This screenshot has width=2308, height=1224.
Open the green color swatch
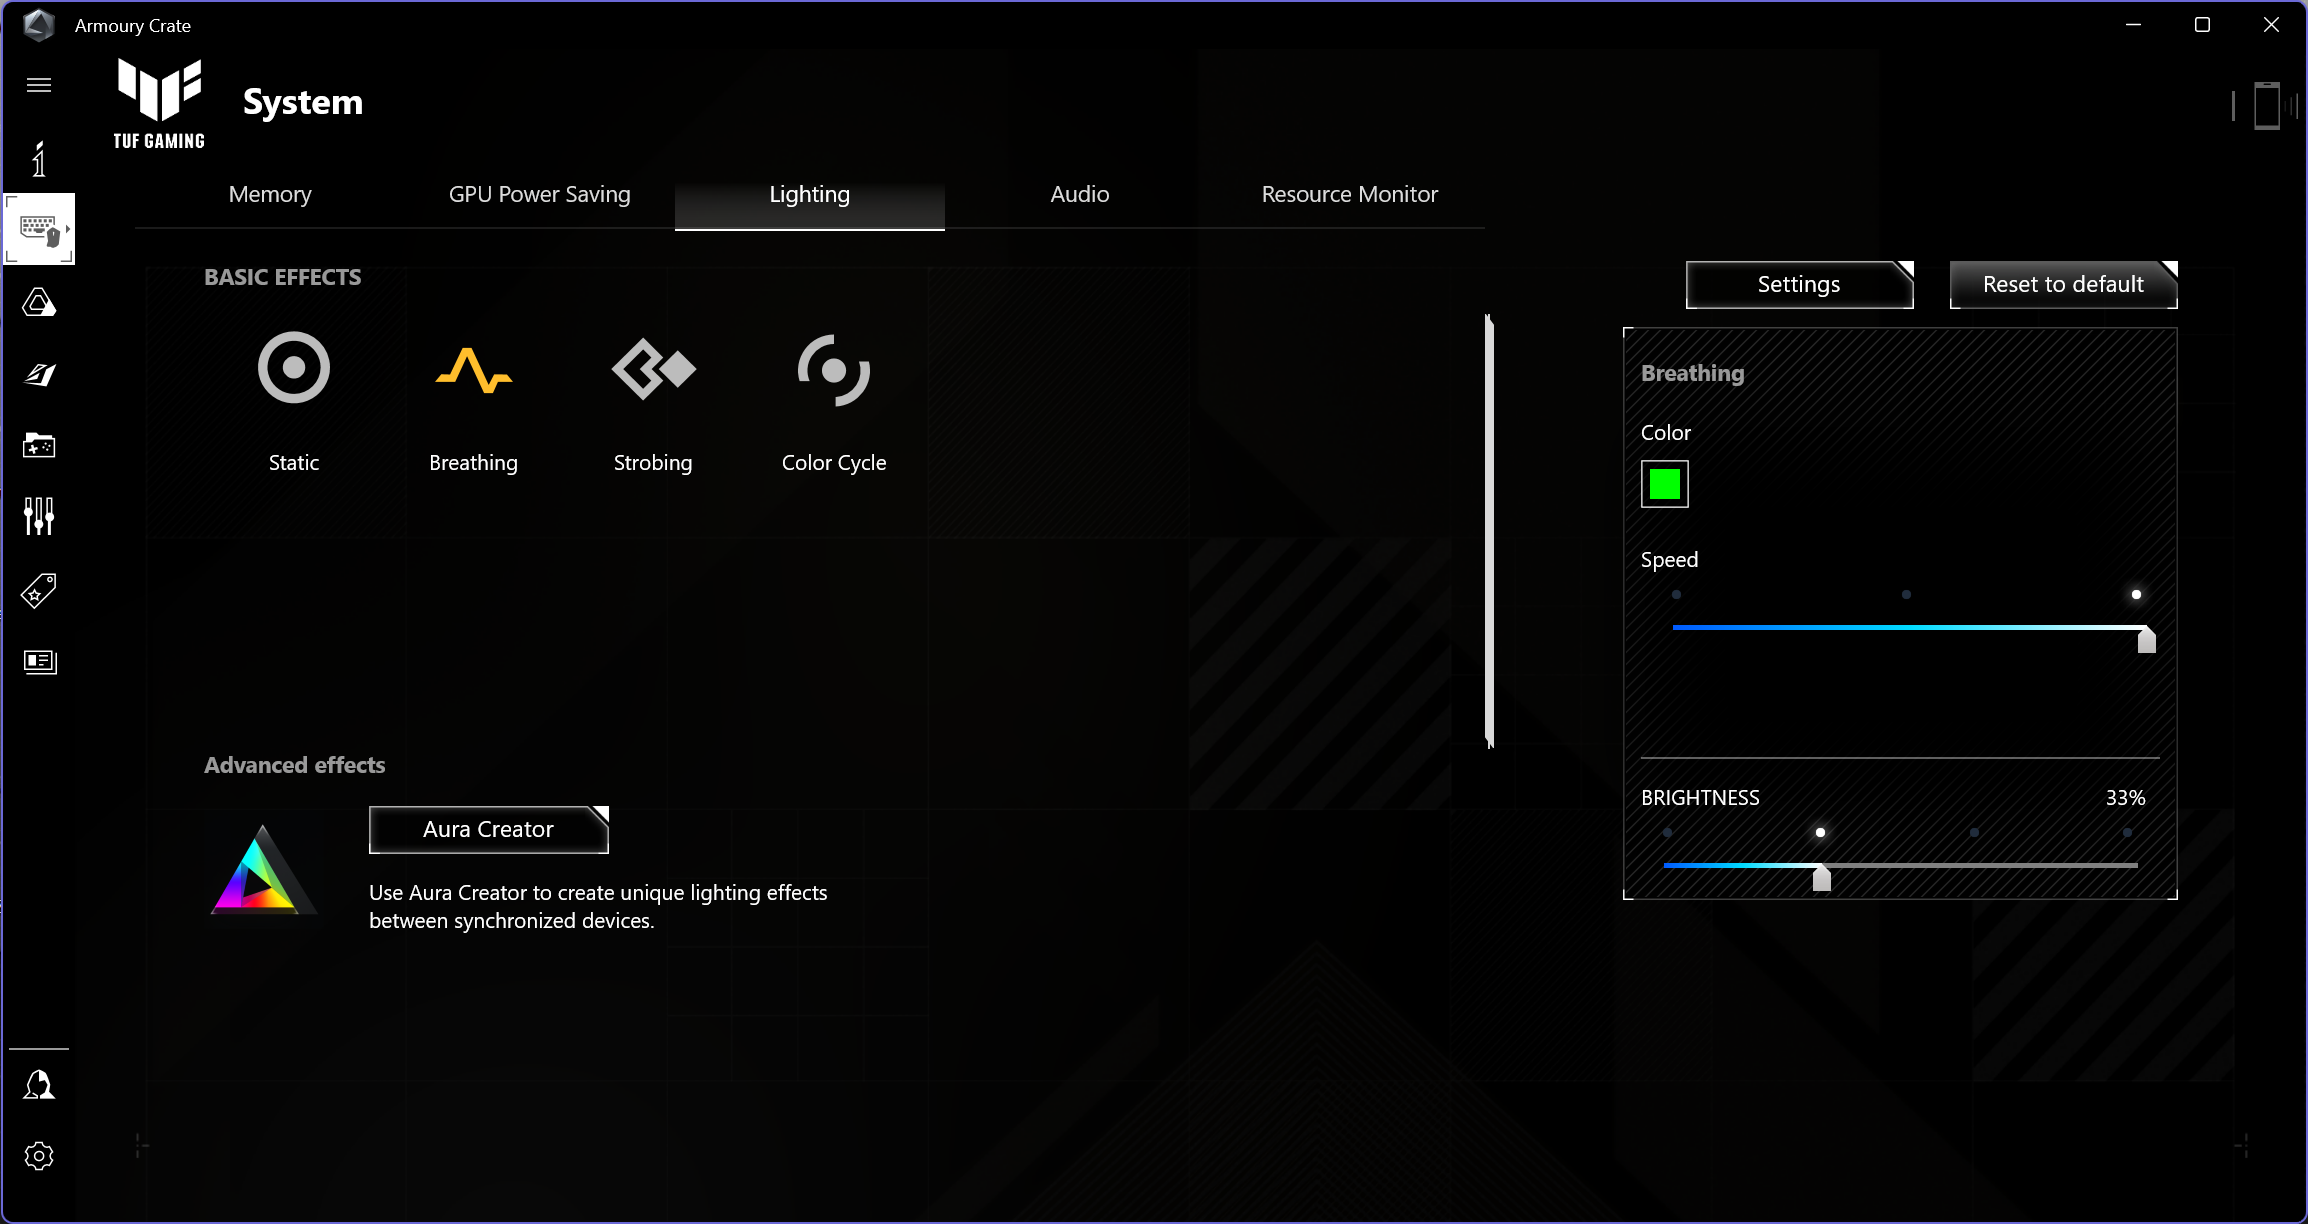pyautogui.click(x=1664, y=484)
